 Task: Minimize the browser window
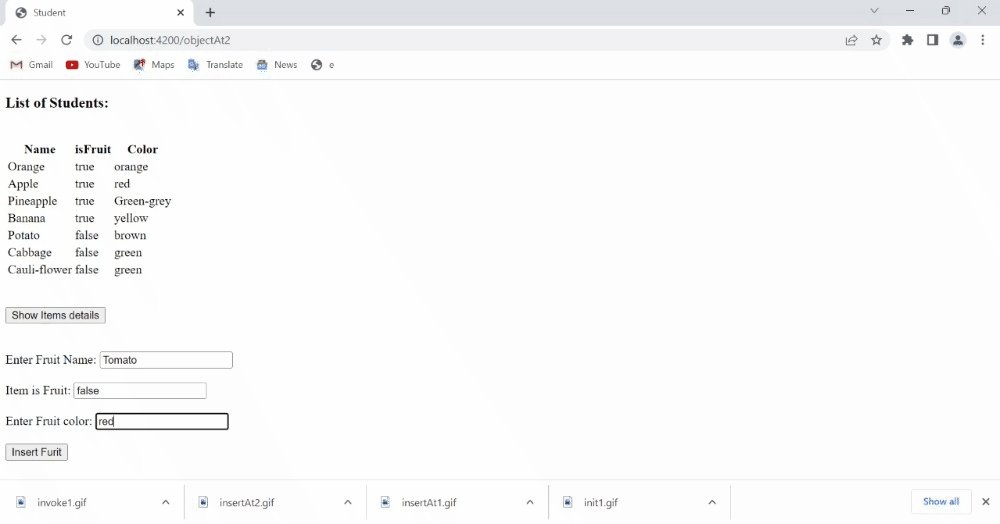[910, 11]
